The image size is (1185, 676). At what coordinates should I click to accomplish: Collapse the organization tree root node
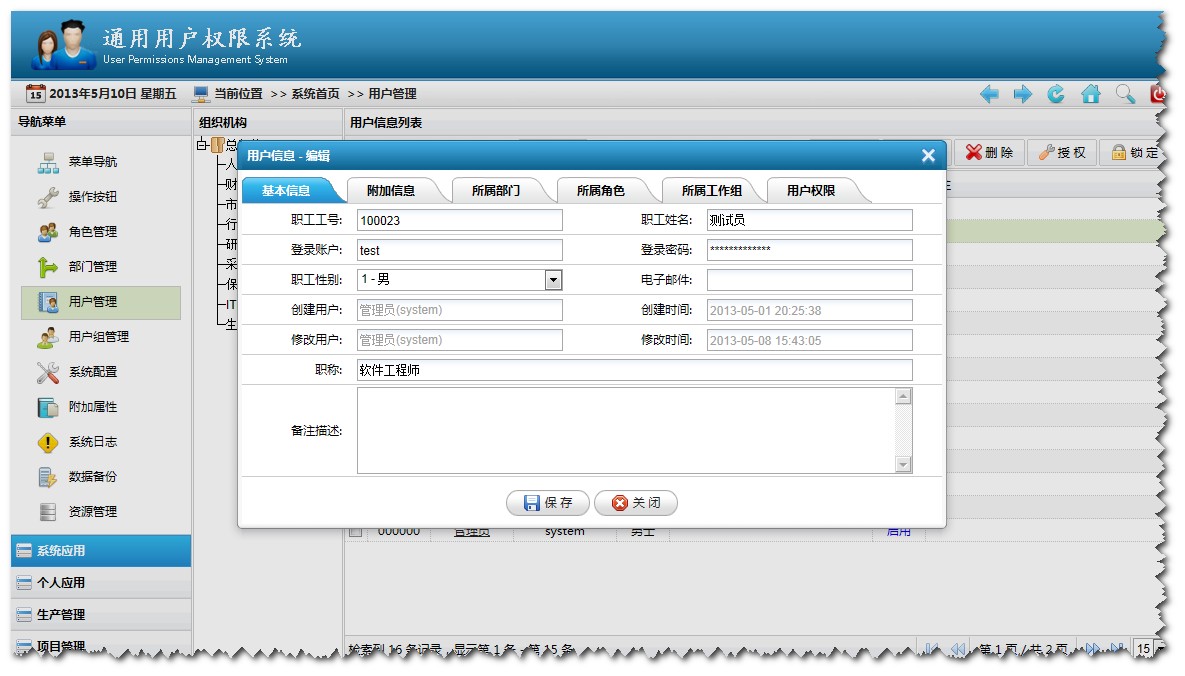pyautogui.click(x=202, y=144)
